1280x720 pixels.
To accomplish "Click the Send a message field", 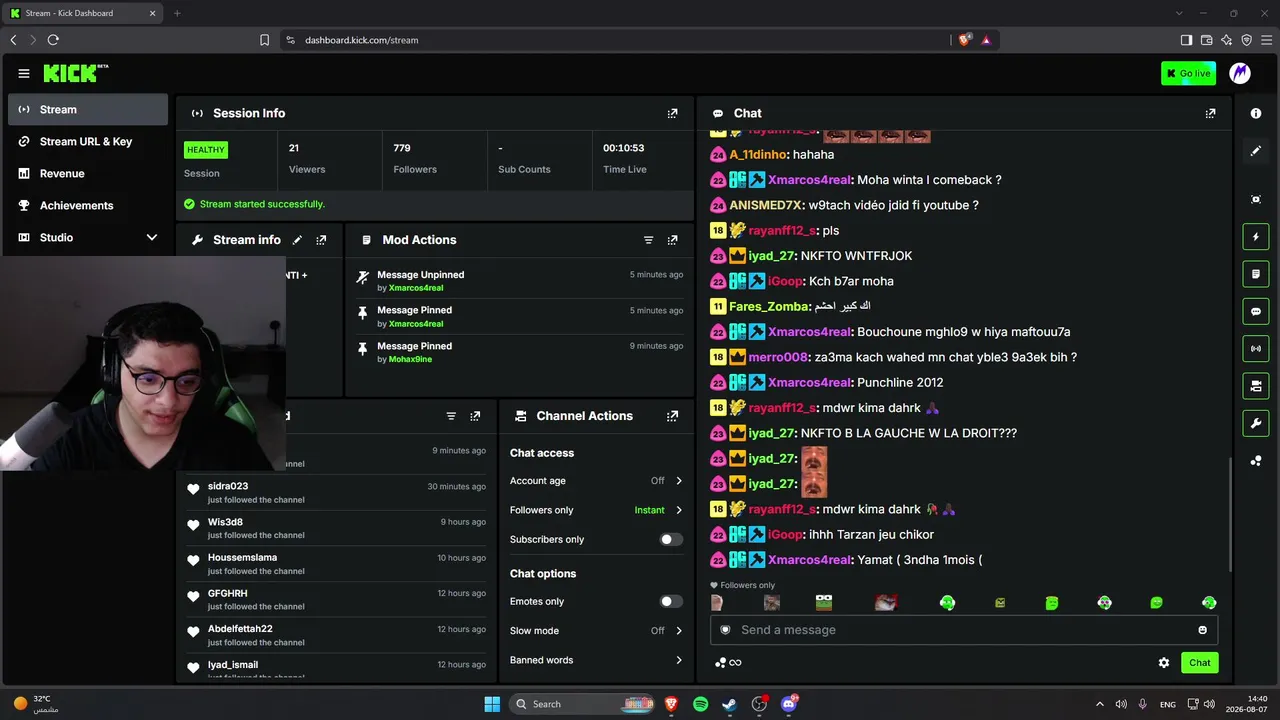I will click(x=964, y=630).
